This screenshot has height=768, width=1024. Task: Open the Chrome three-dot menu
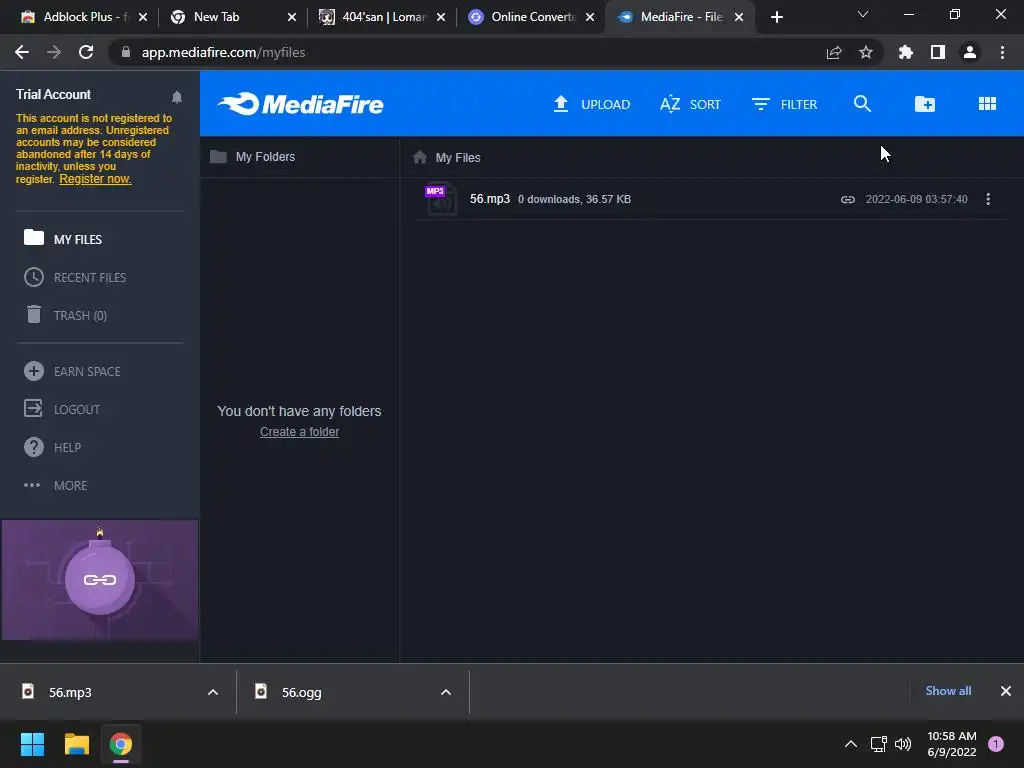click(x=1002, y=52)
